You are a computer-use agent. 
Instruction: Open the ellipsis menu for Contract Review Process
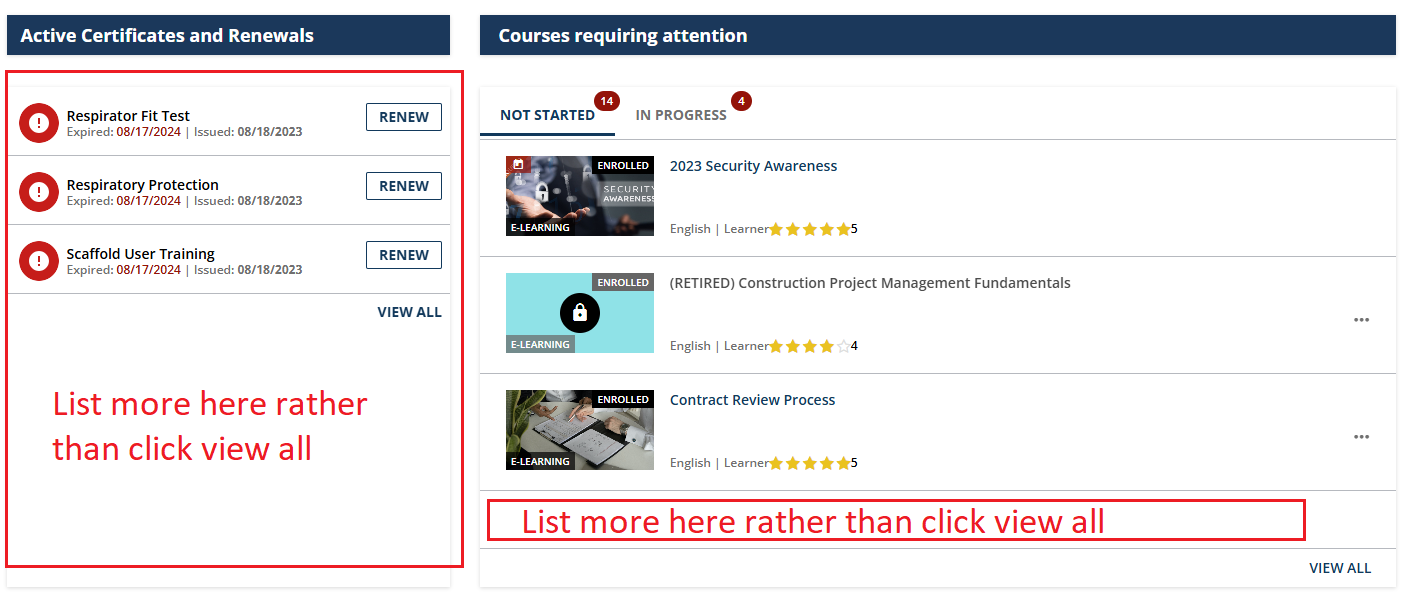[1361, 437]
